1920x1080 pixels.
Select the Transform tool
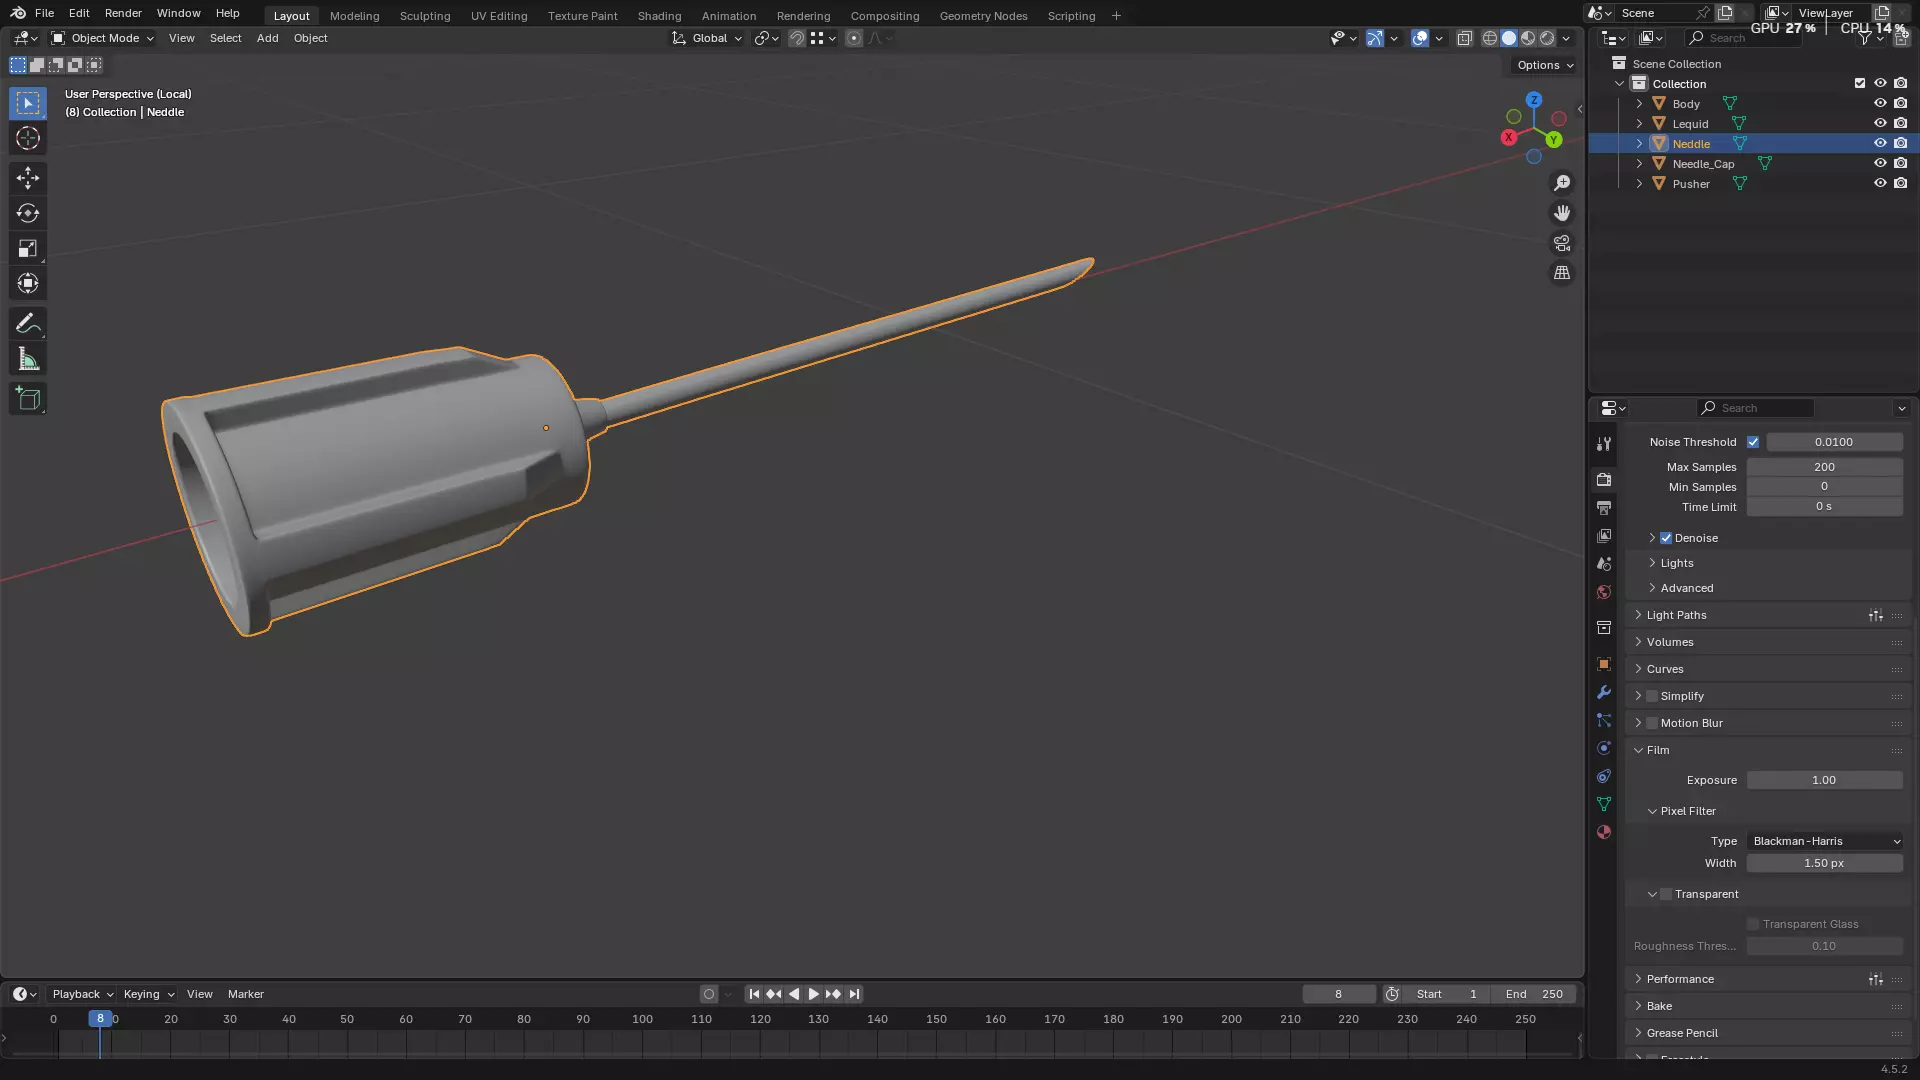point(28,283)
